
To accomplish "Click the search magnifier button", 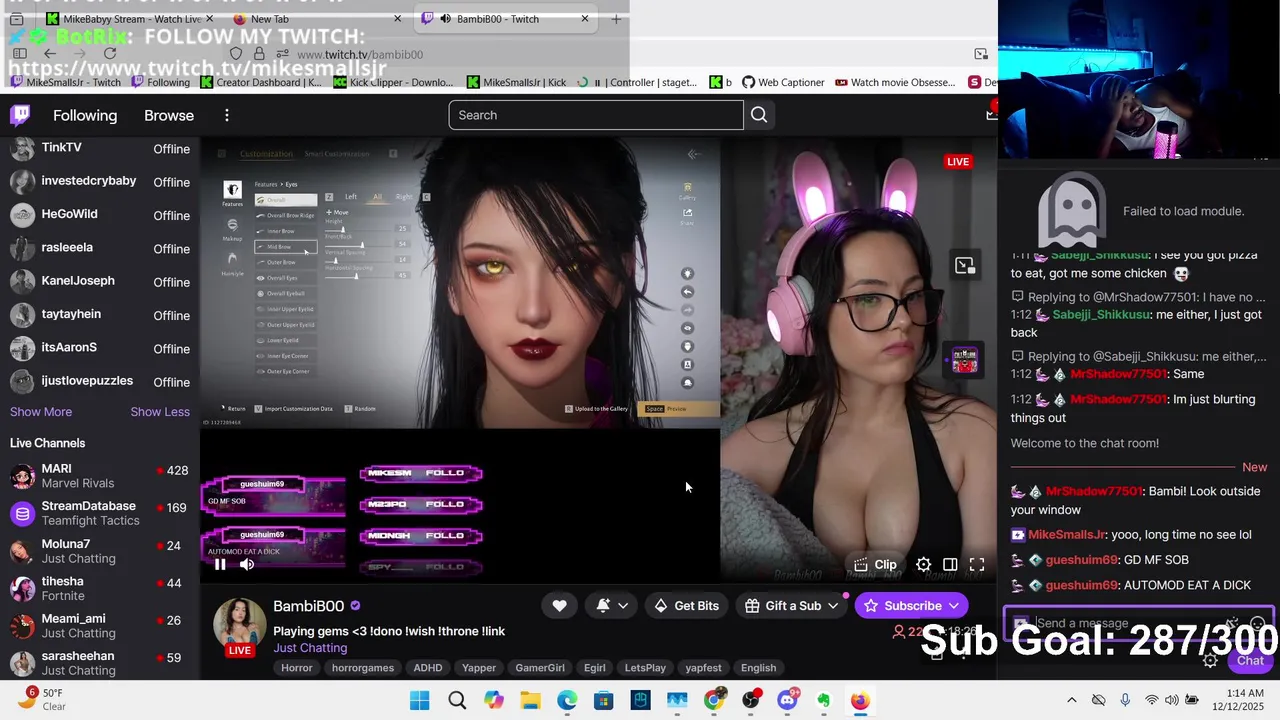I will tap(759, 115).
